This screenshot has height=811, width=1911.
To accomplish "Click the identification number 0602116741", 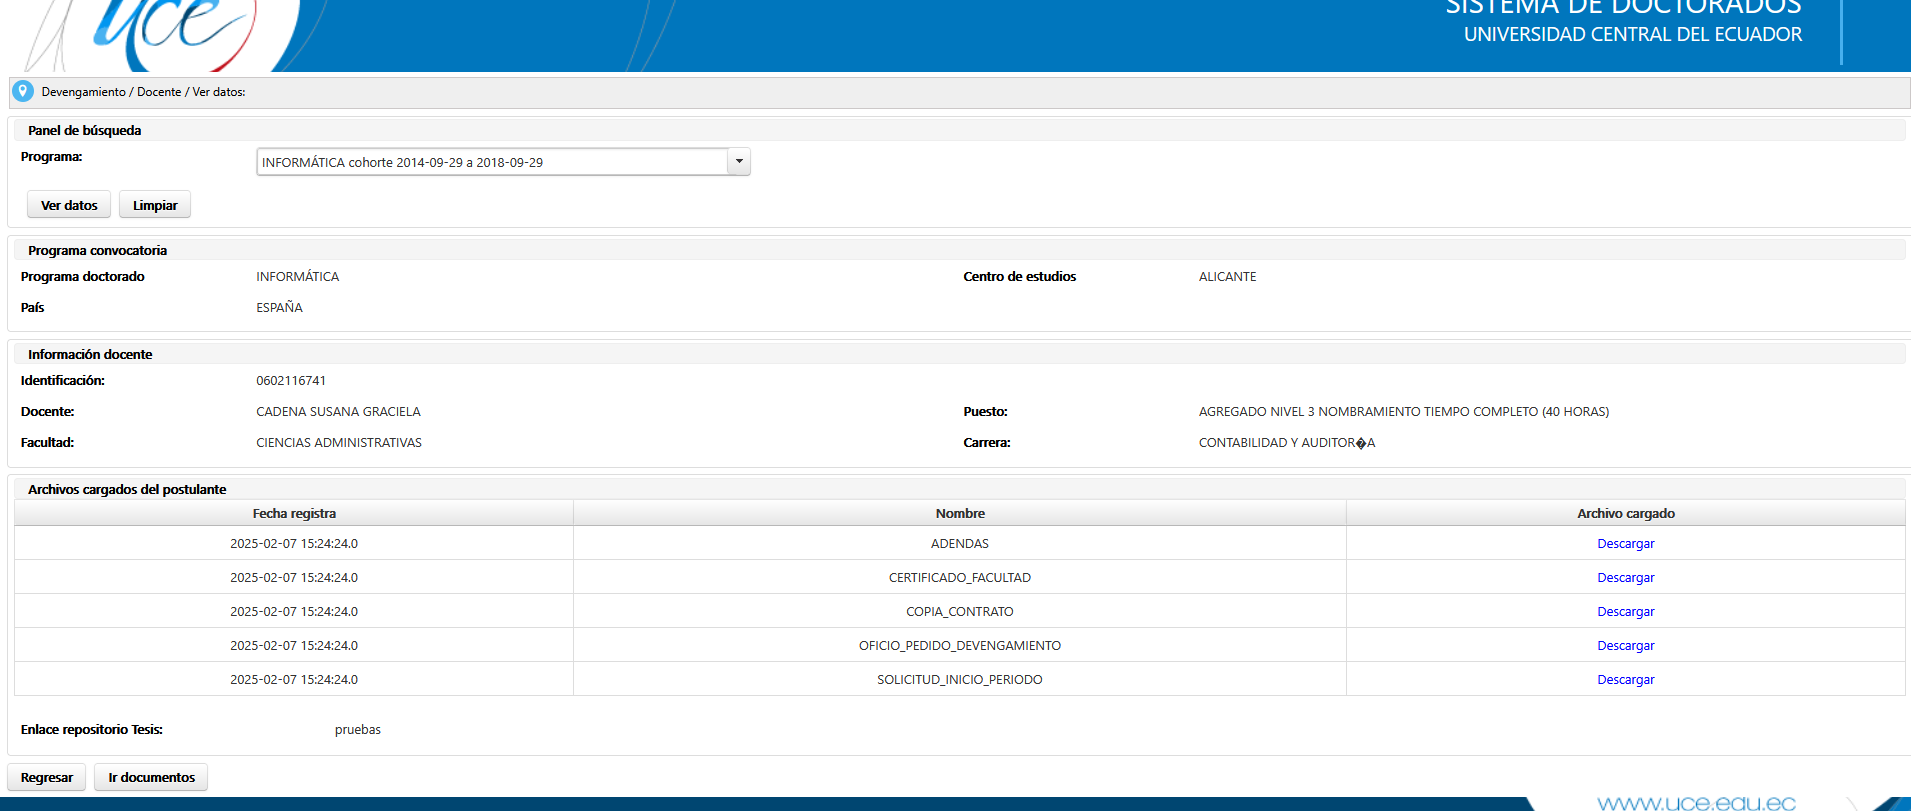I will coord(291,381).
